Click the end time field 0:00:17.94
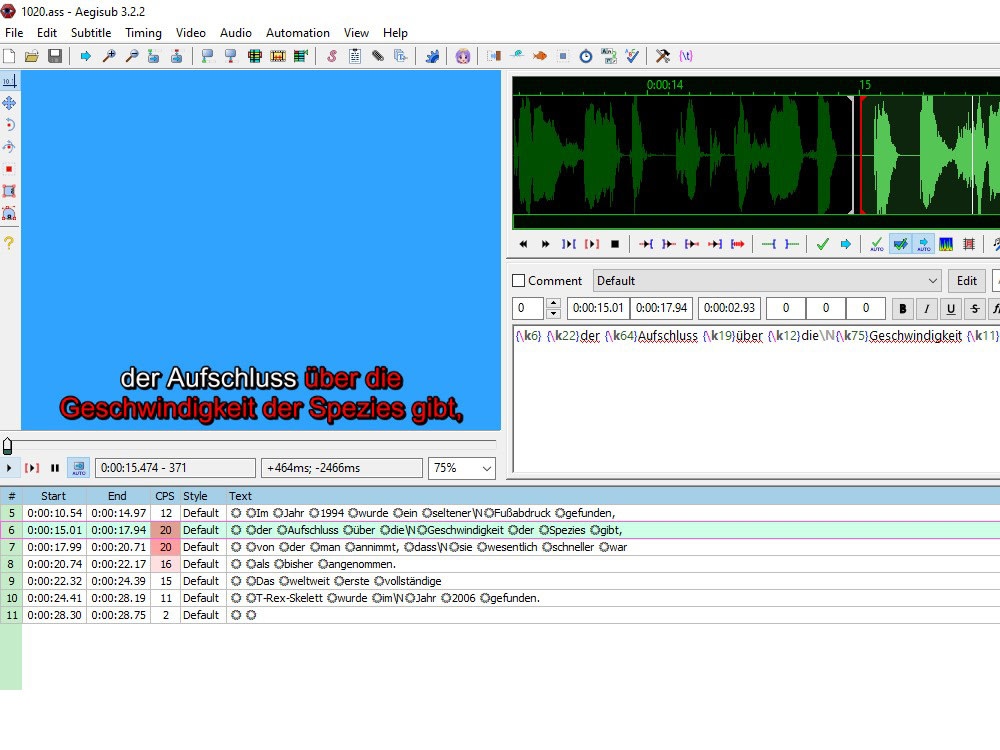 pos(662,308)
